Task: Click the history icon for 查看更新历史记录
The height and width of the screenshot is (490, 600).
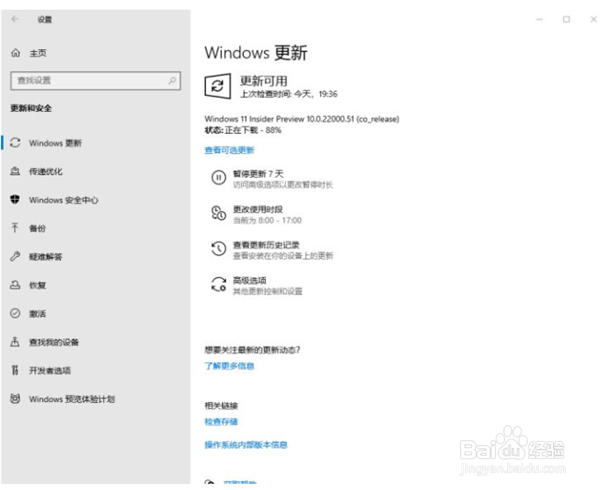Action: [x=218, y=249]
